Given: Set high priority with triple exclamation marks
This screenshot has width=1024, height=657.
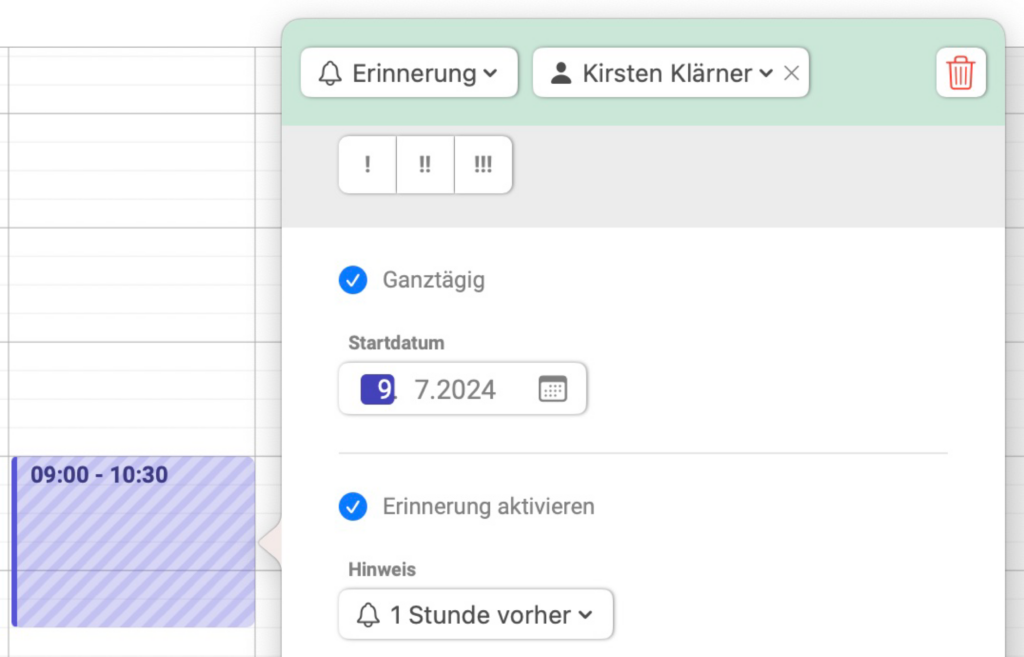Looking at the screenshot, I should point(483,165).
